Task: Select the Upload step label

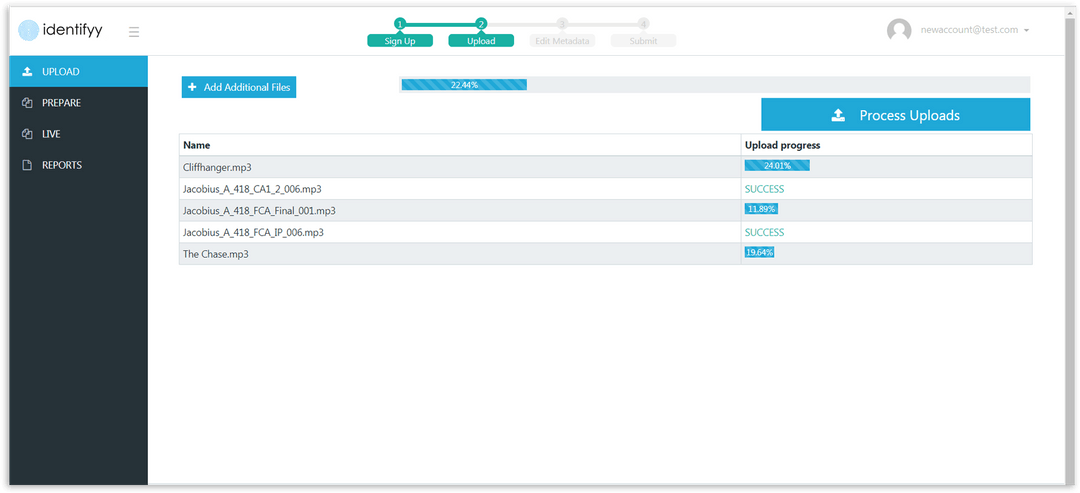Action: [x=481, y=41]
